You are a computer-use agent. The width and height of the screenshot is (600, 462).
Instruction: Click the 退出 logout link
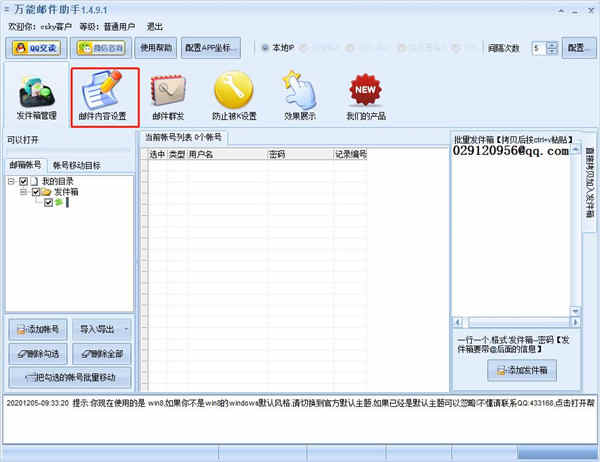click(x=155, y=26)
